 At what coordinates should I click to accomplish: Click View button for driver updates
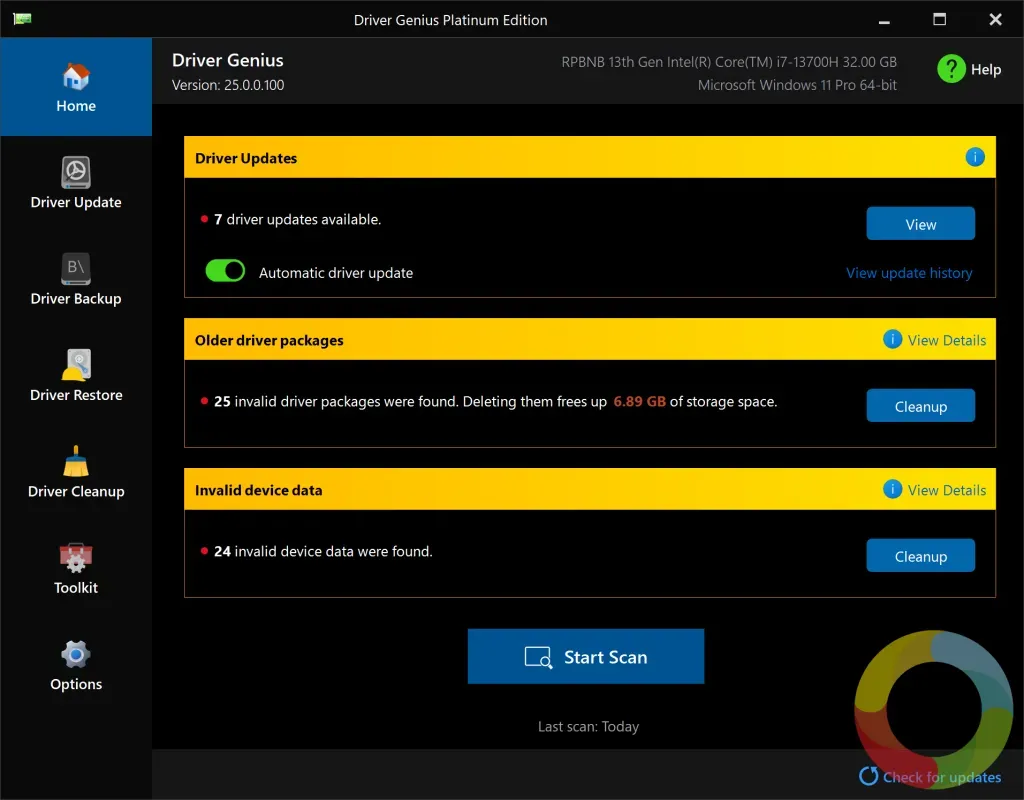pyautogui.click(x=920, y=224)
